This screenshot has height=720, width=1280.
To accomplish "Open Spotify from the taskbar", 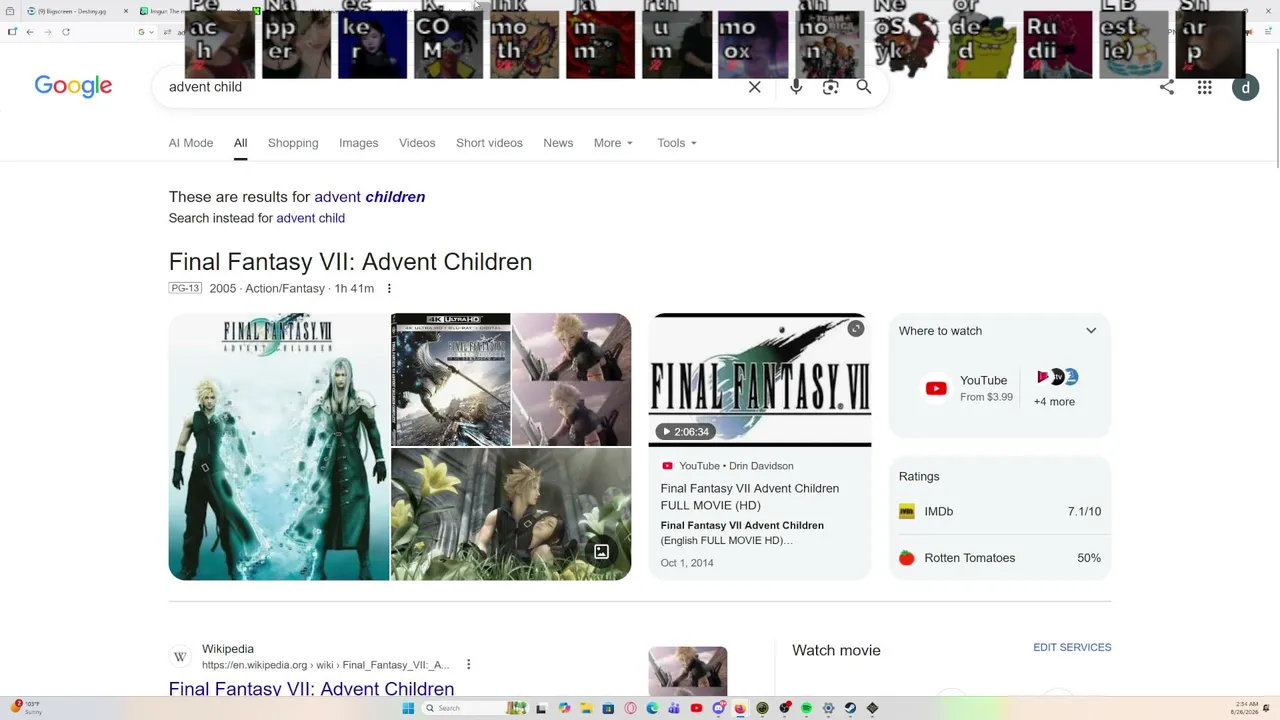I will pos(806,708).
